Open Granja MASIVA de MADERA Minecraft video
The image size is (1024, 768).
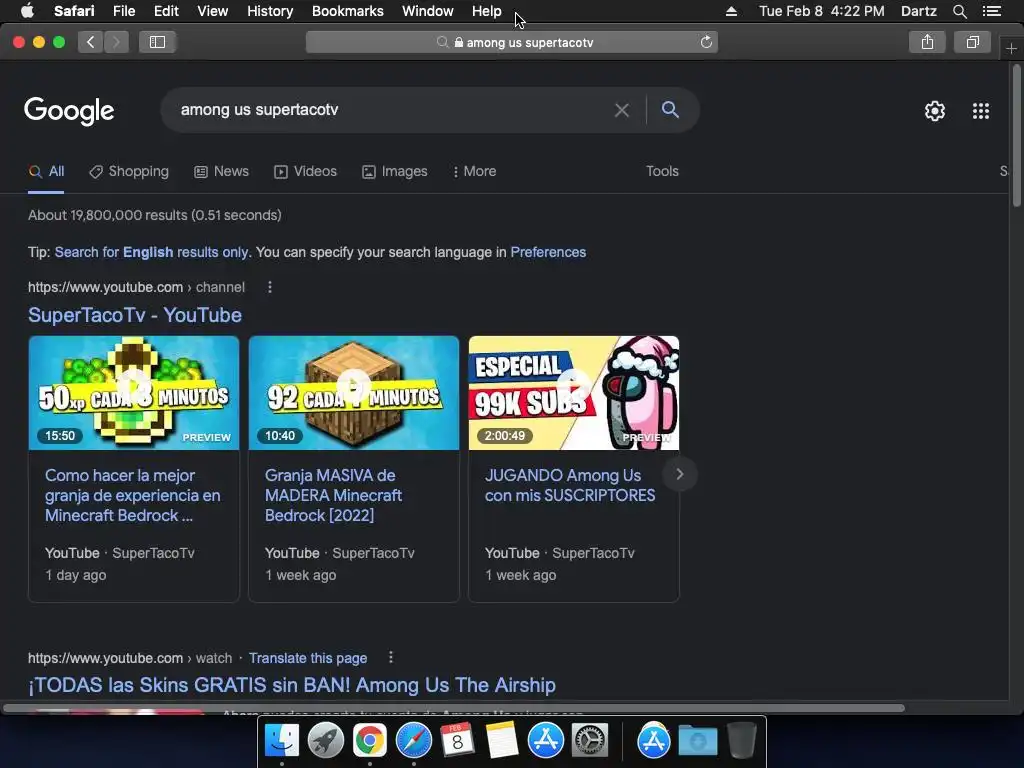coord(334,495)
